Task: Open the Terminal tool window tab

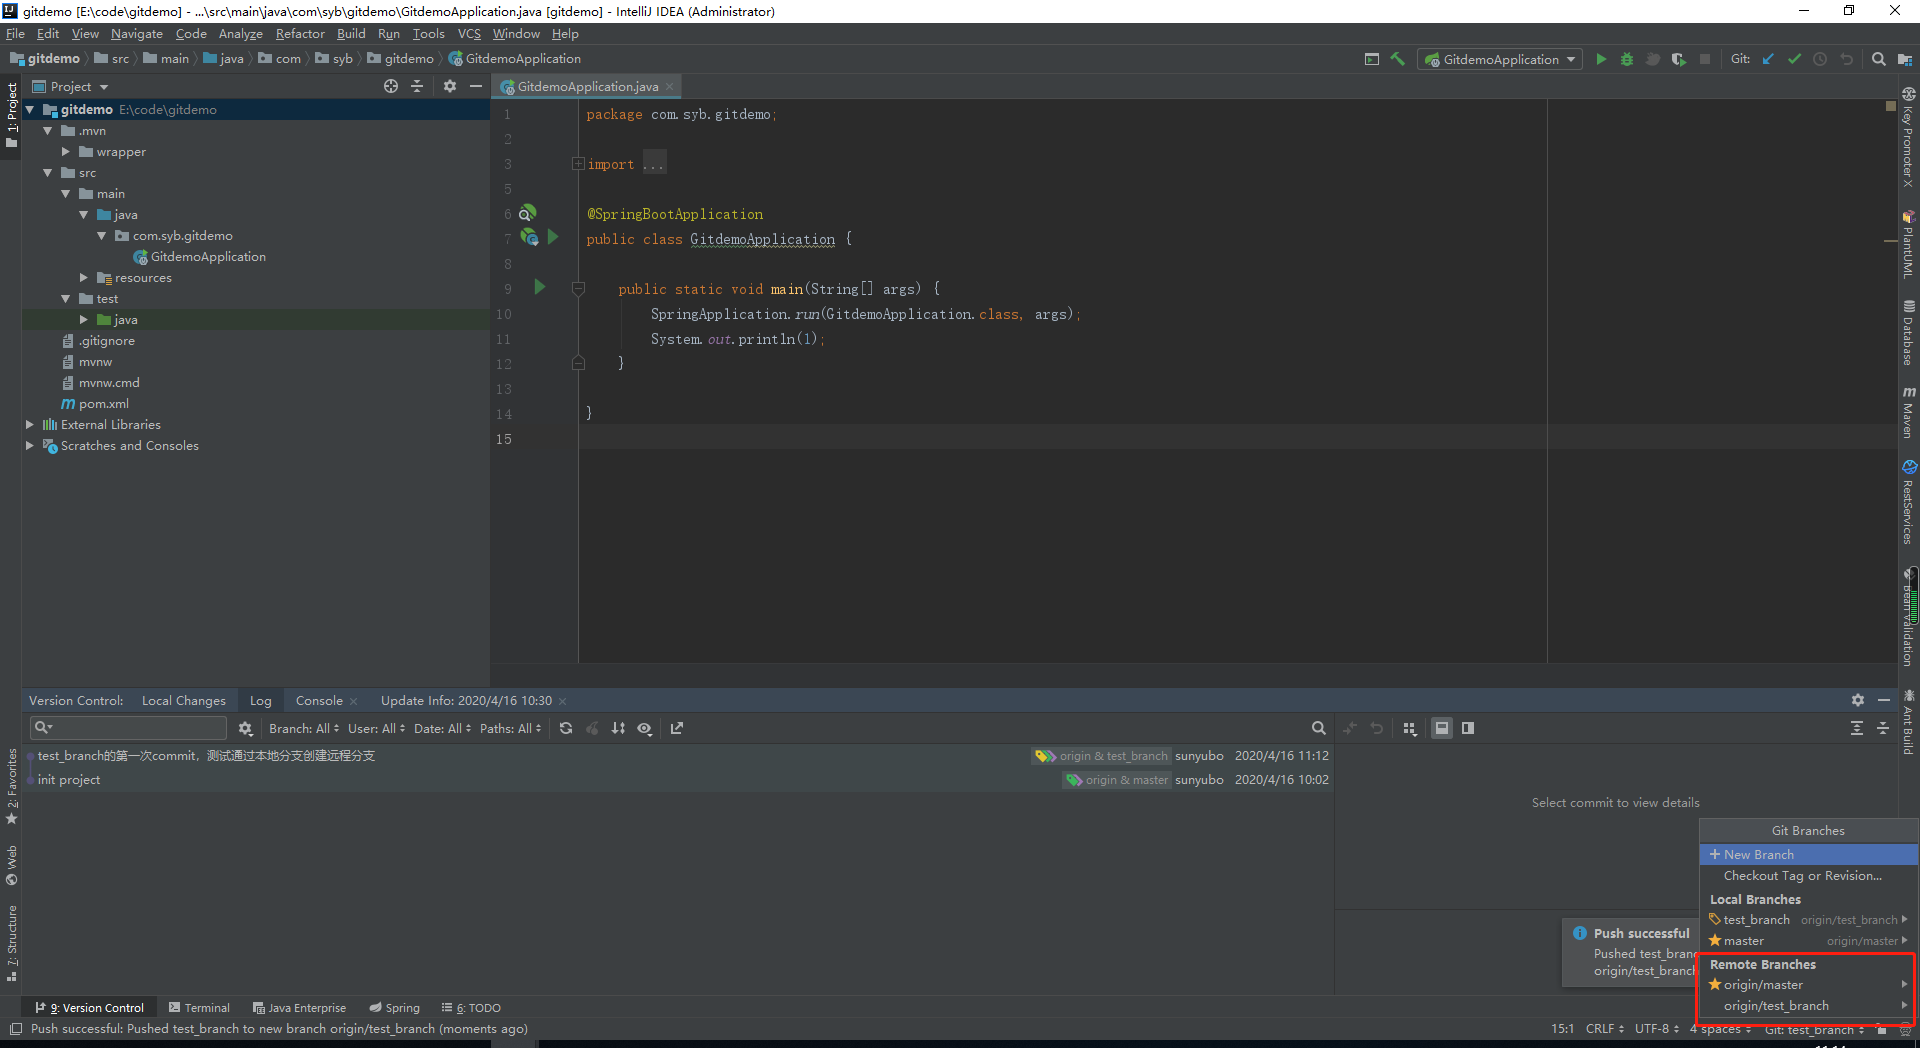Action: point(199,1007)
